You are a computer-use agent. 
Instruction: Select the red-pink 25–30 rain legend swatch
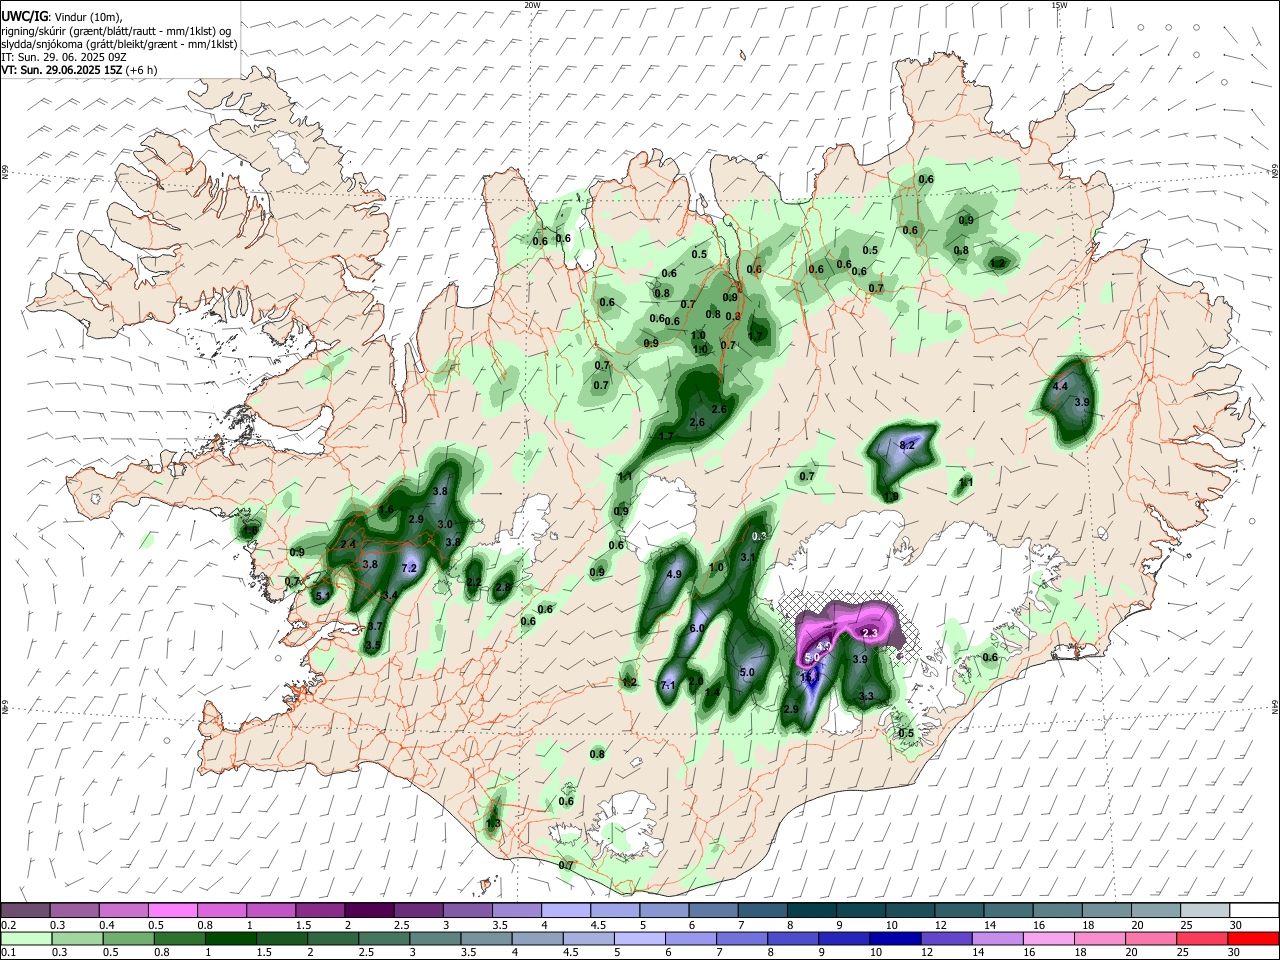pyautogui.click(x=1203, y=938)
